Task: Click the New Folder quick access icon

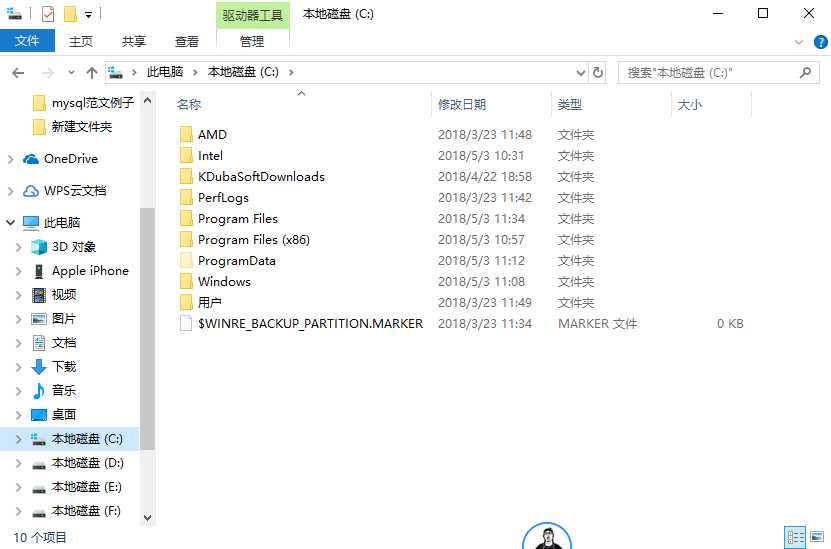Action: click(x=70, y=14)
